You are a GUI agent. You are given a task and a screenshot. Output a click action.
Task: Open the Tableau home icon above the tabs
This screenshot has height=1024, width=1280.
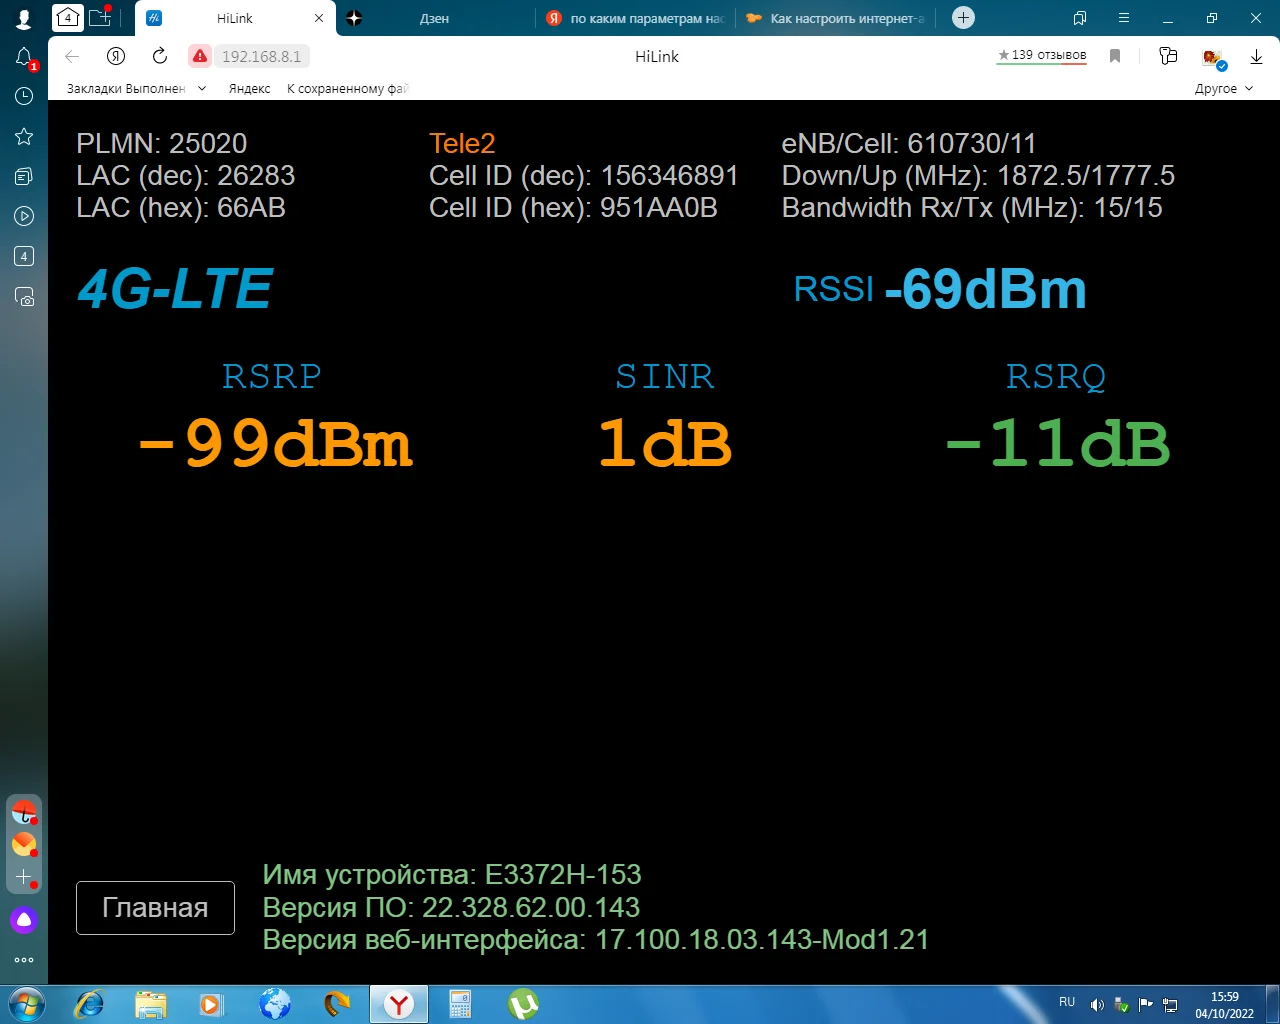67,17
